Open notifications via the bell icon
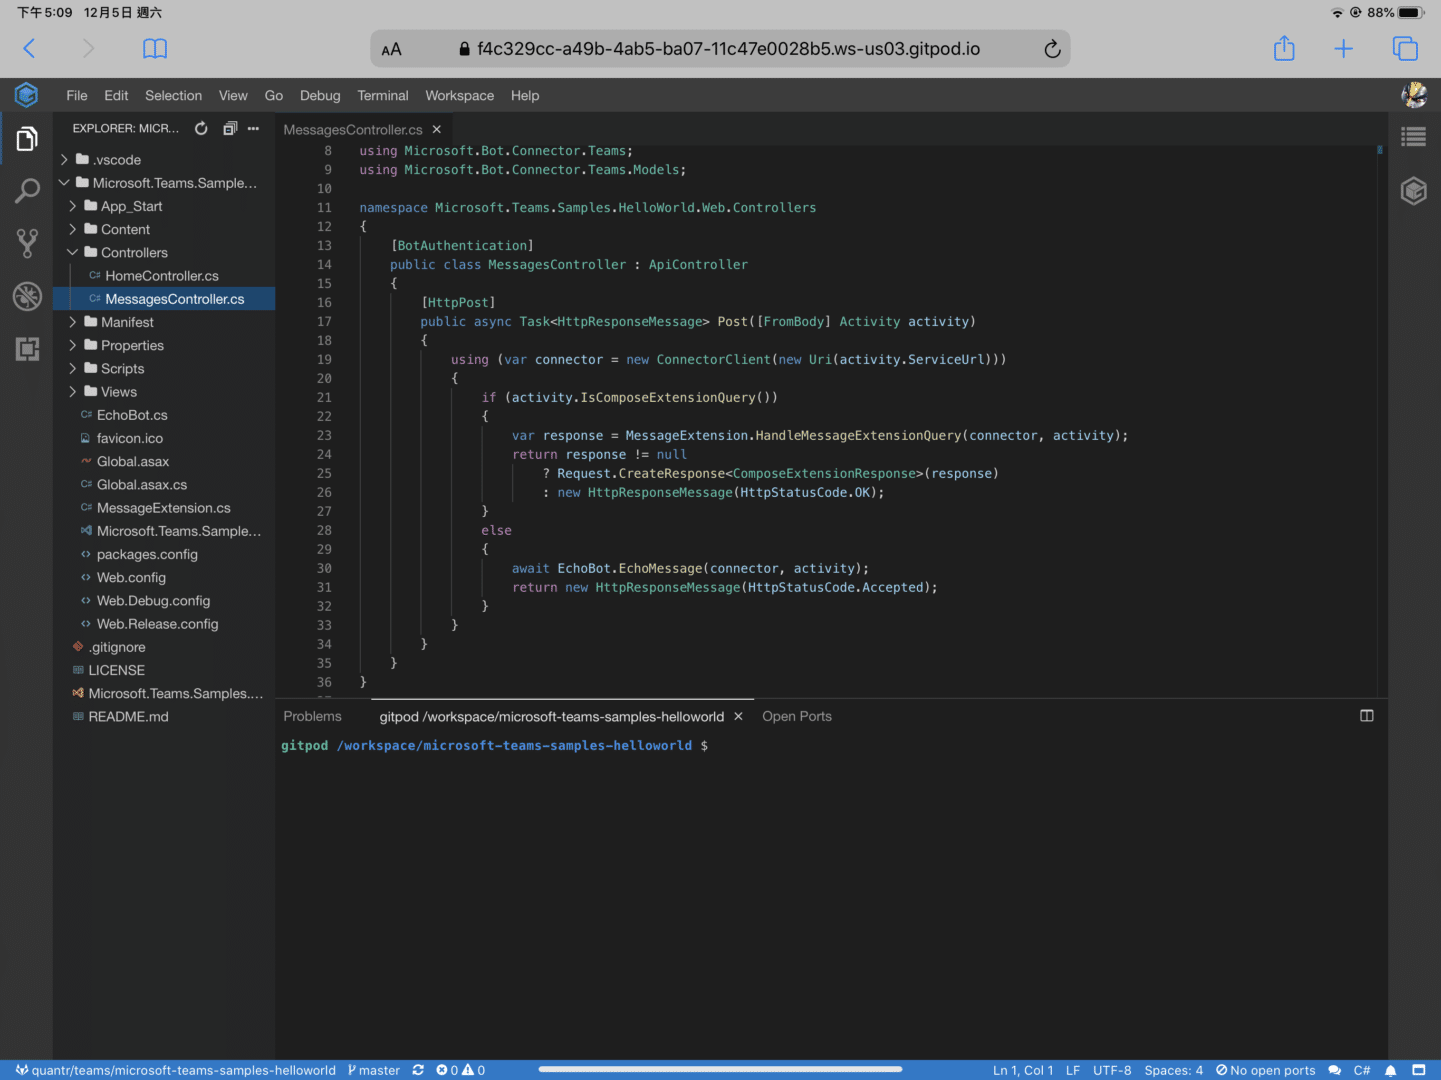The width and height of the screenshot is (1441, 1080). pyautogui.click(x=1390, y=1069)
